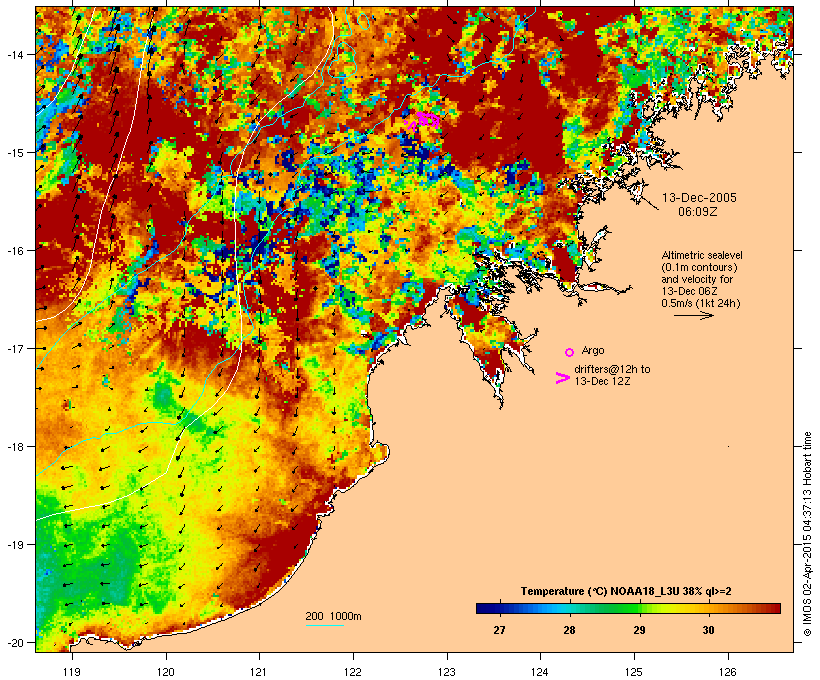Image resolution: width=820 pixels, height=680 pixels.
Task: Click the 'and velocity for' legend line
Action: (697, 279)
